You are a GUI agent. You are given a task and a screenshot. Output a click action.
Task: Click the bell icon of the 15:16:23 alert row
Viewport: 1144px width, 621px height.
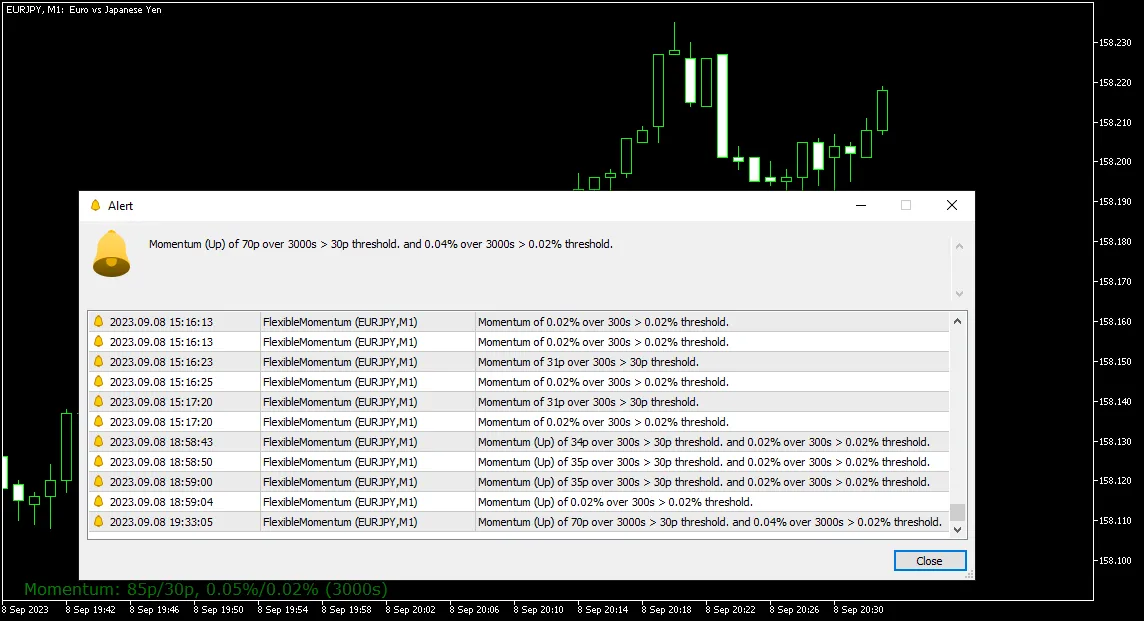pyautogui.click(x=98, y=362)
